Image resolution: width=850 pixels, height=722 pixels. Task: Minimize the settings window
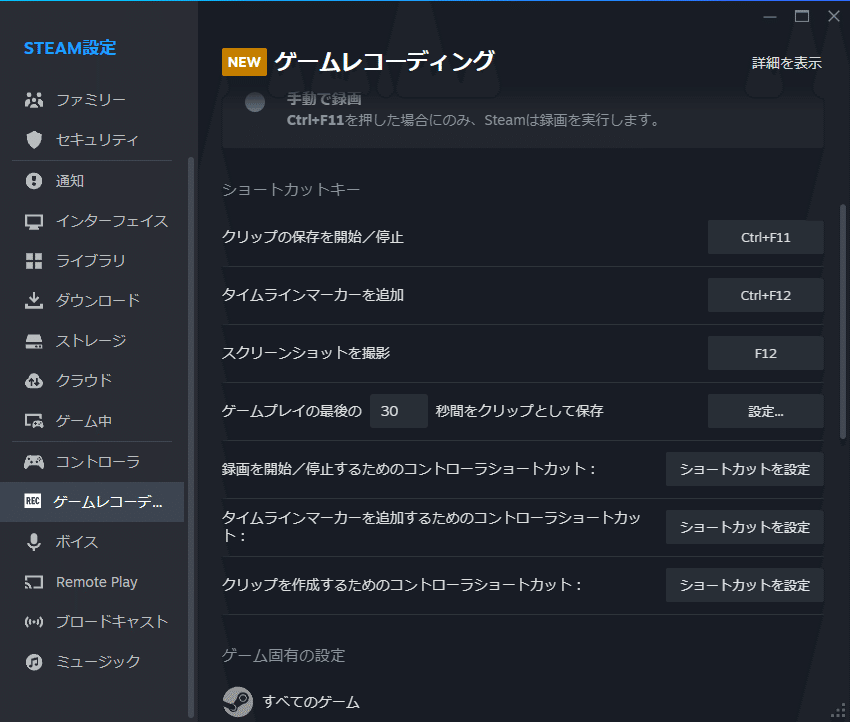pos(770,17)
